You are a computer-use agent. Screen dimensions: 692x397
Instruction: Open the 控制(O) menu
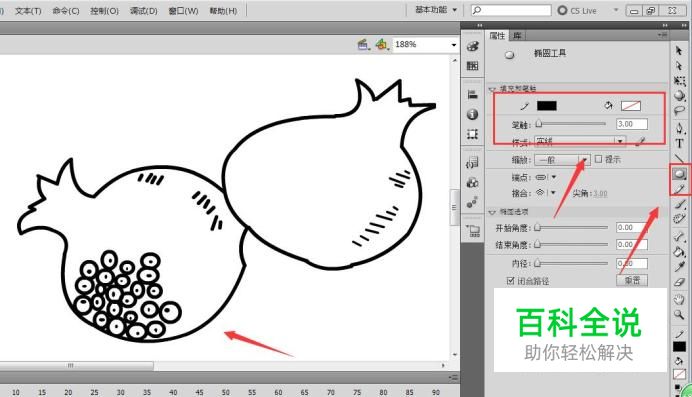tap(105, 11)
